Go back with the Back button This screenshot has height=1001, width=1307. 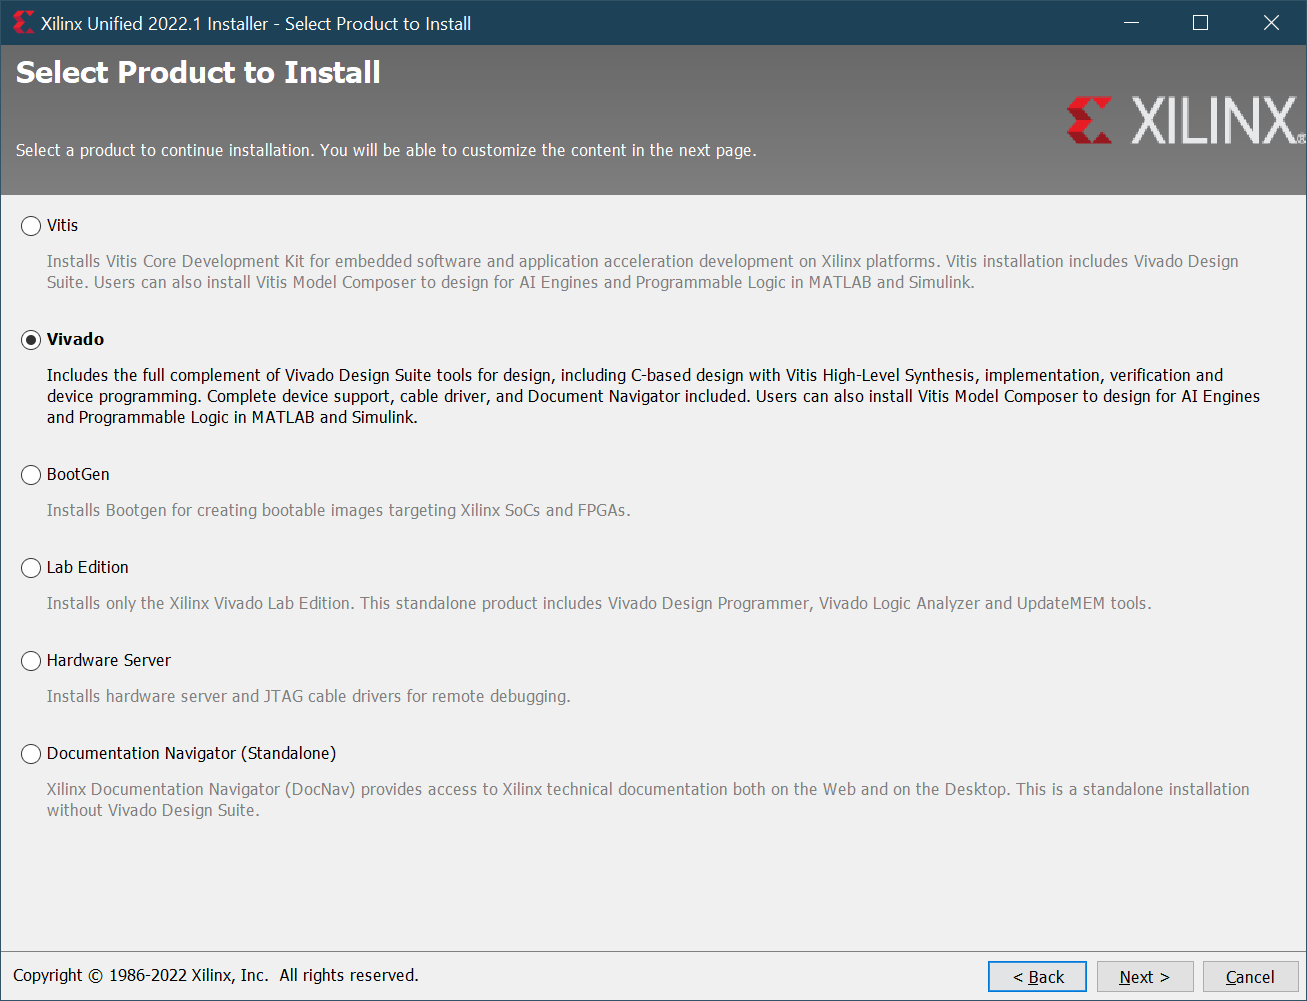[1037, 977]
